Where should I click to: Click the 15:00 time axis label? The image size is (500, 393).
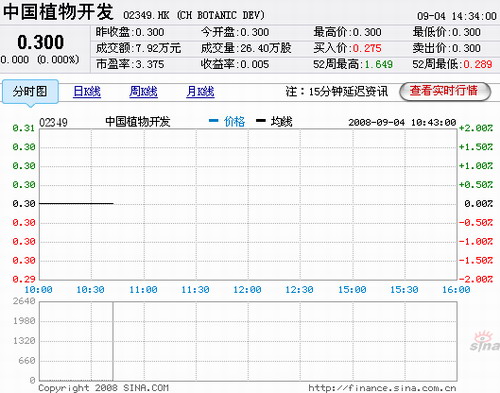[x=352, y=290]
